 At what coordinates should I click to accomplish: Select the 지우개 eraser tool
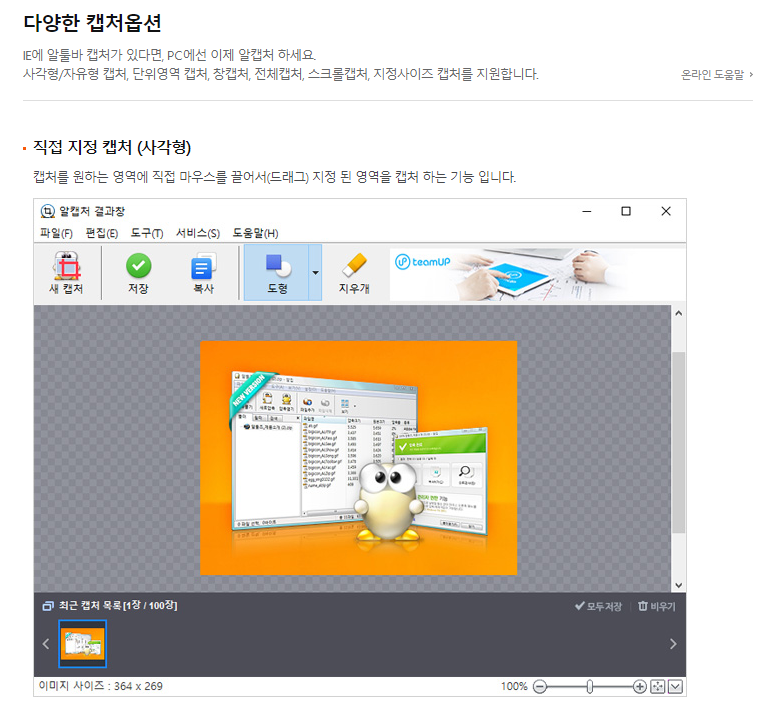pos(354,272)
